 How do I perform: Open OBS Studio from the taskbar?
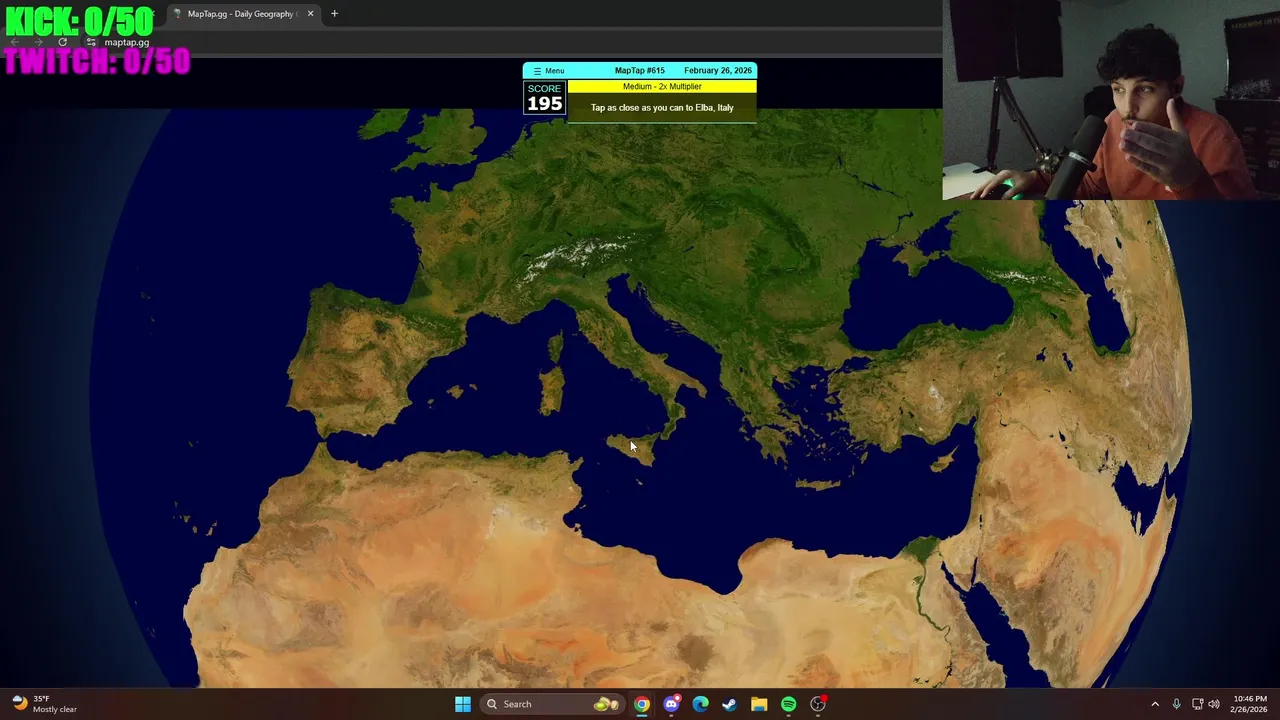tap(818, 704)
